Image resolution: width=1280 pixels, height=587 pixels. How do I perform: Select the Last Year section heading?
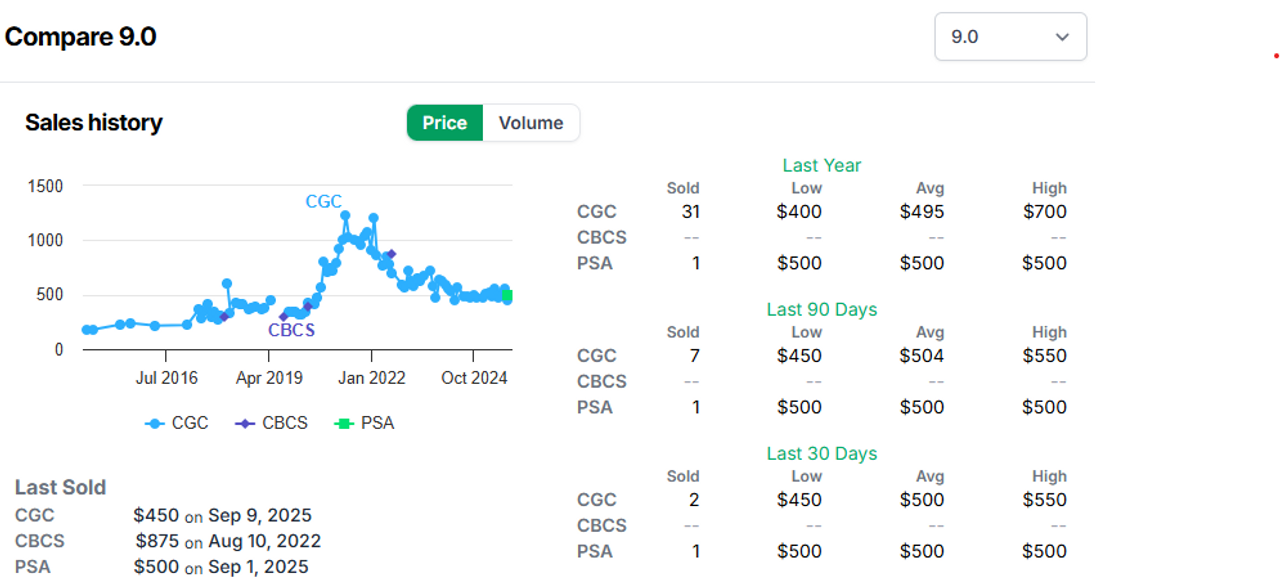click(822, 166)
